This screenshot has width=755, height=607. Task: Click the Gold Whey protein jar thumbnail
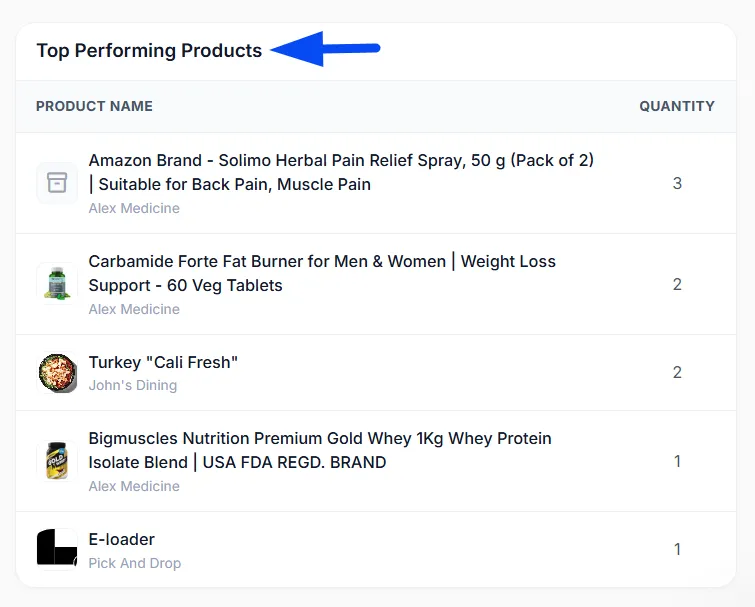pos(57,461)
